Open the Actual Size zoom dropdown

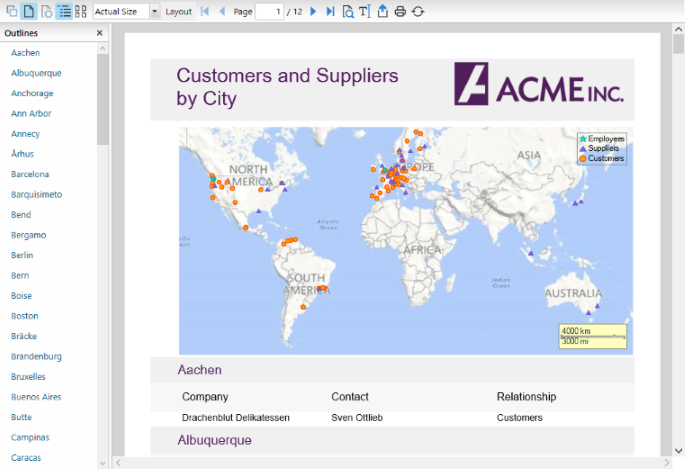pos(155,11)
